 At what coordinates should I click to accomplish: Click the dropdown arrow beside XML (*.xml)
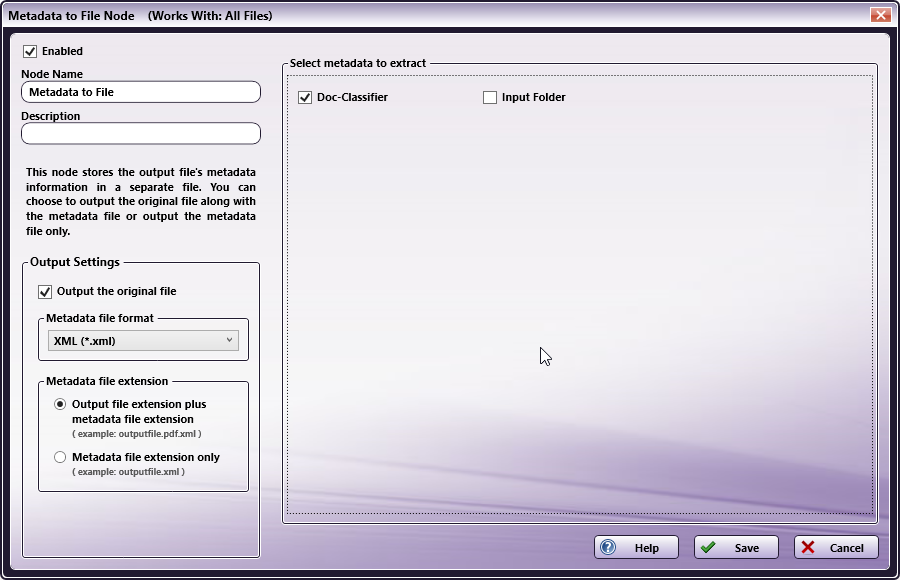(229, 340)
